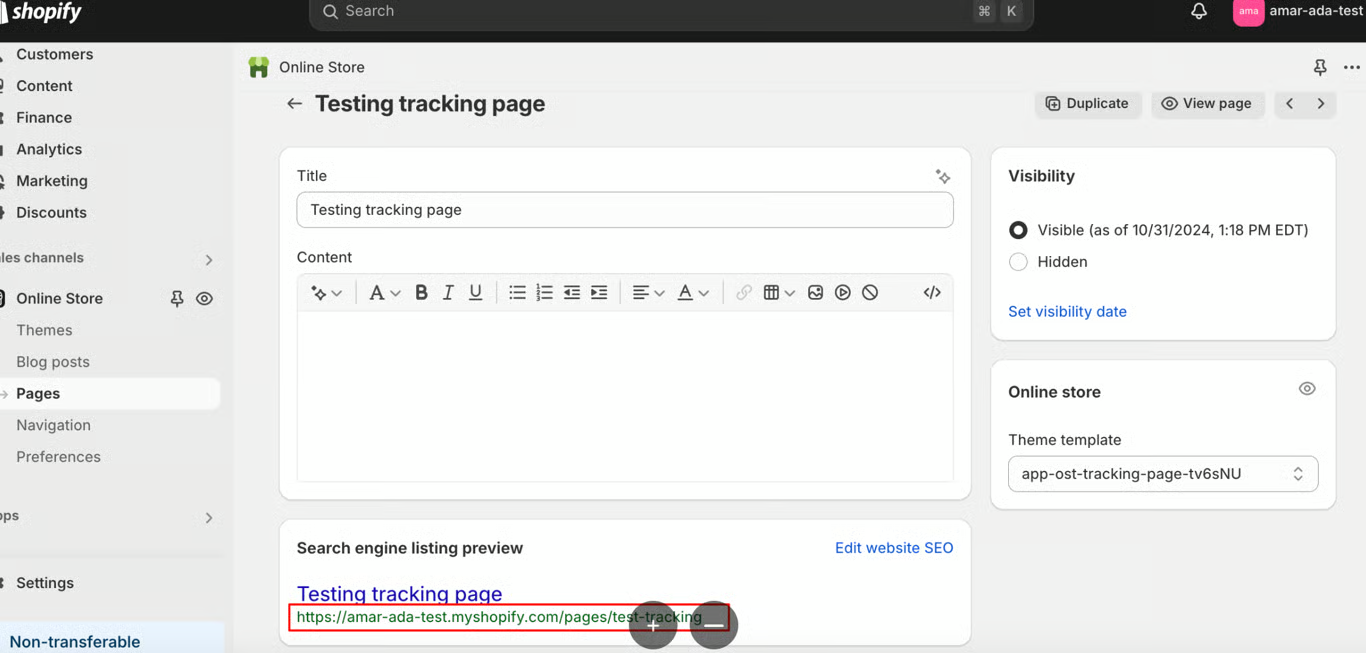This screenshot has width=1366, height=653.
Task: Click Testing tracking page SEO preview title
Action: (x=399, y=593)
